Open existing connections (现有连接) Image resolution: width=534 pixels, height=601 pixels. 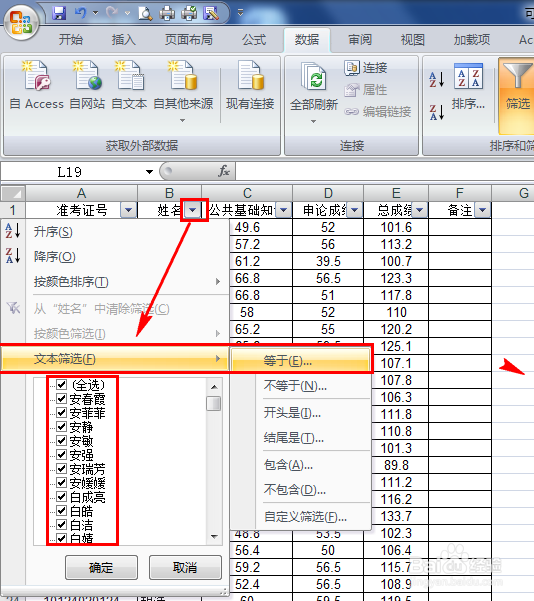(250, 85)
